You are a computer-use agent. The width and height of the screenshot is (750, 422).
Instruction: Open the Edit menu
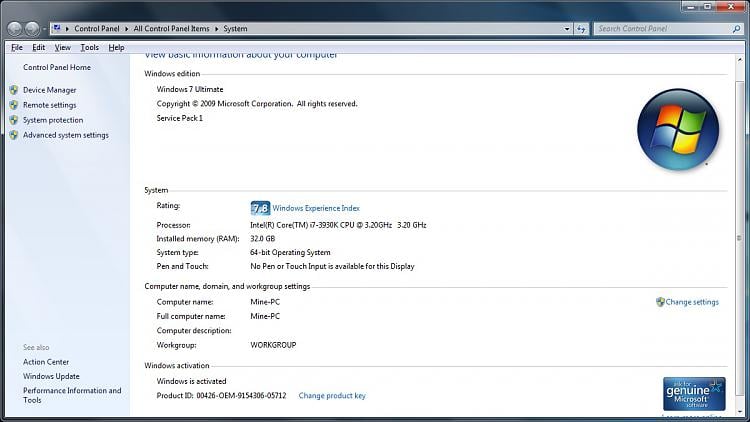(x=38, y=47)
